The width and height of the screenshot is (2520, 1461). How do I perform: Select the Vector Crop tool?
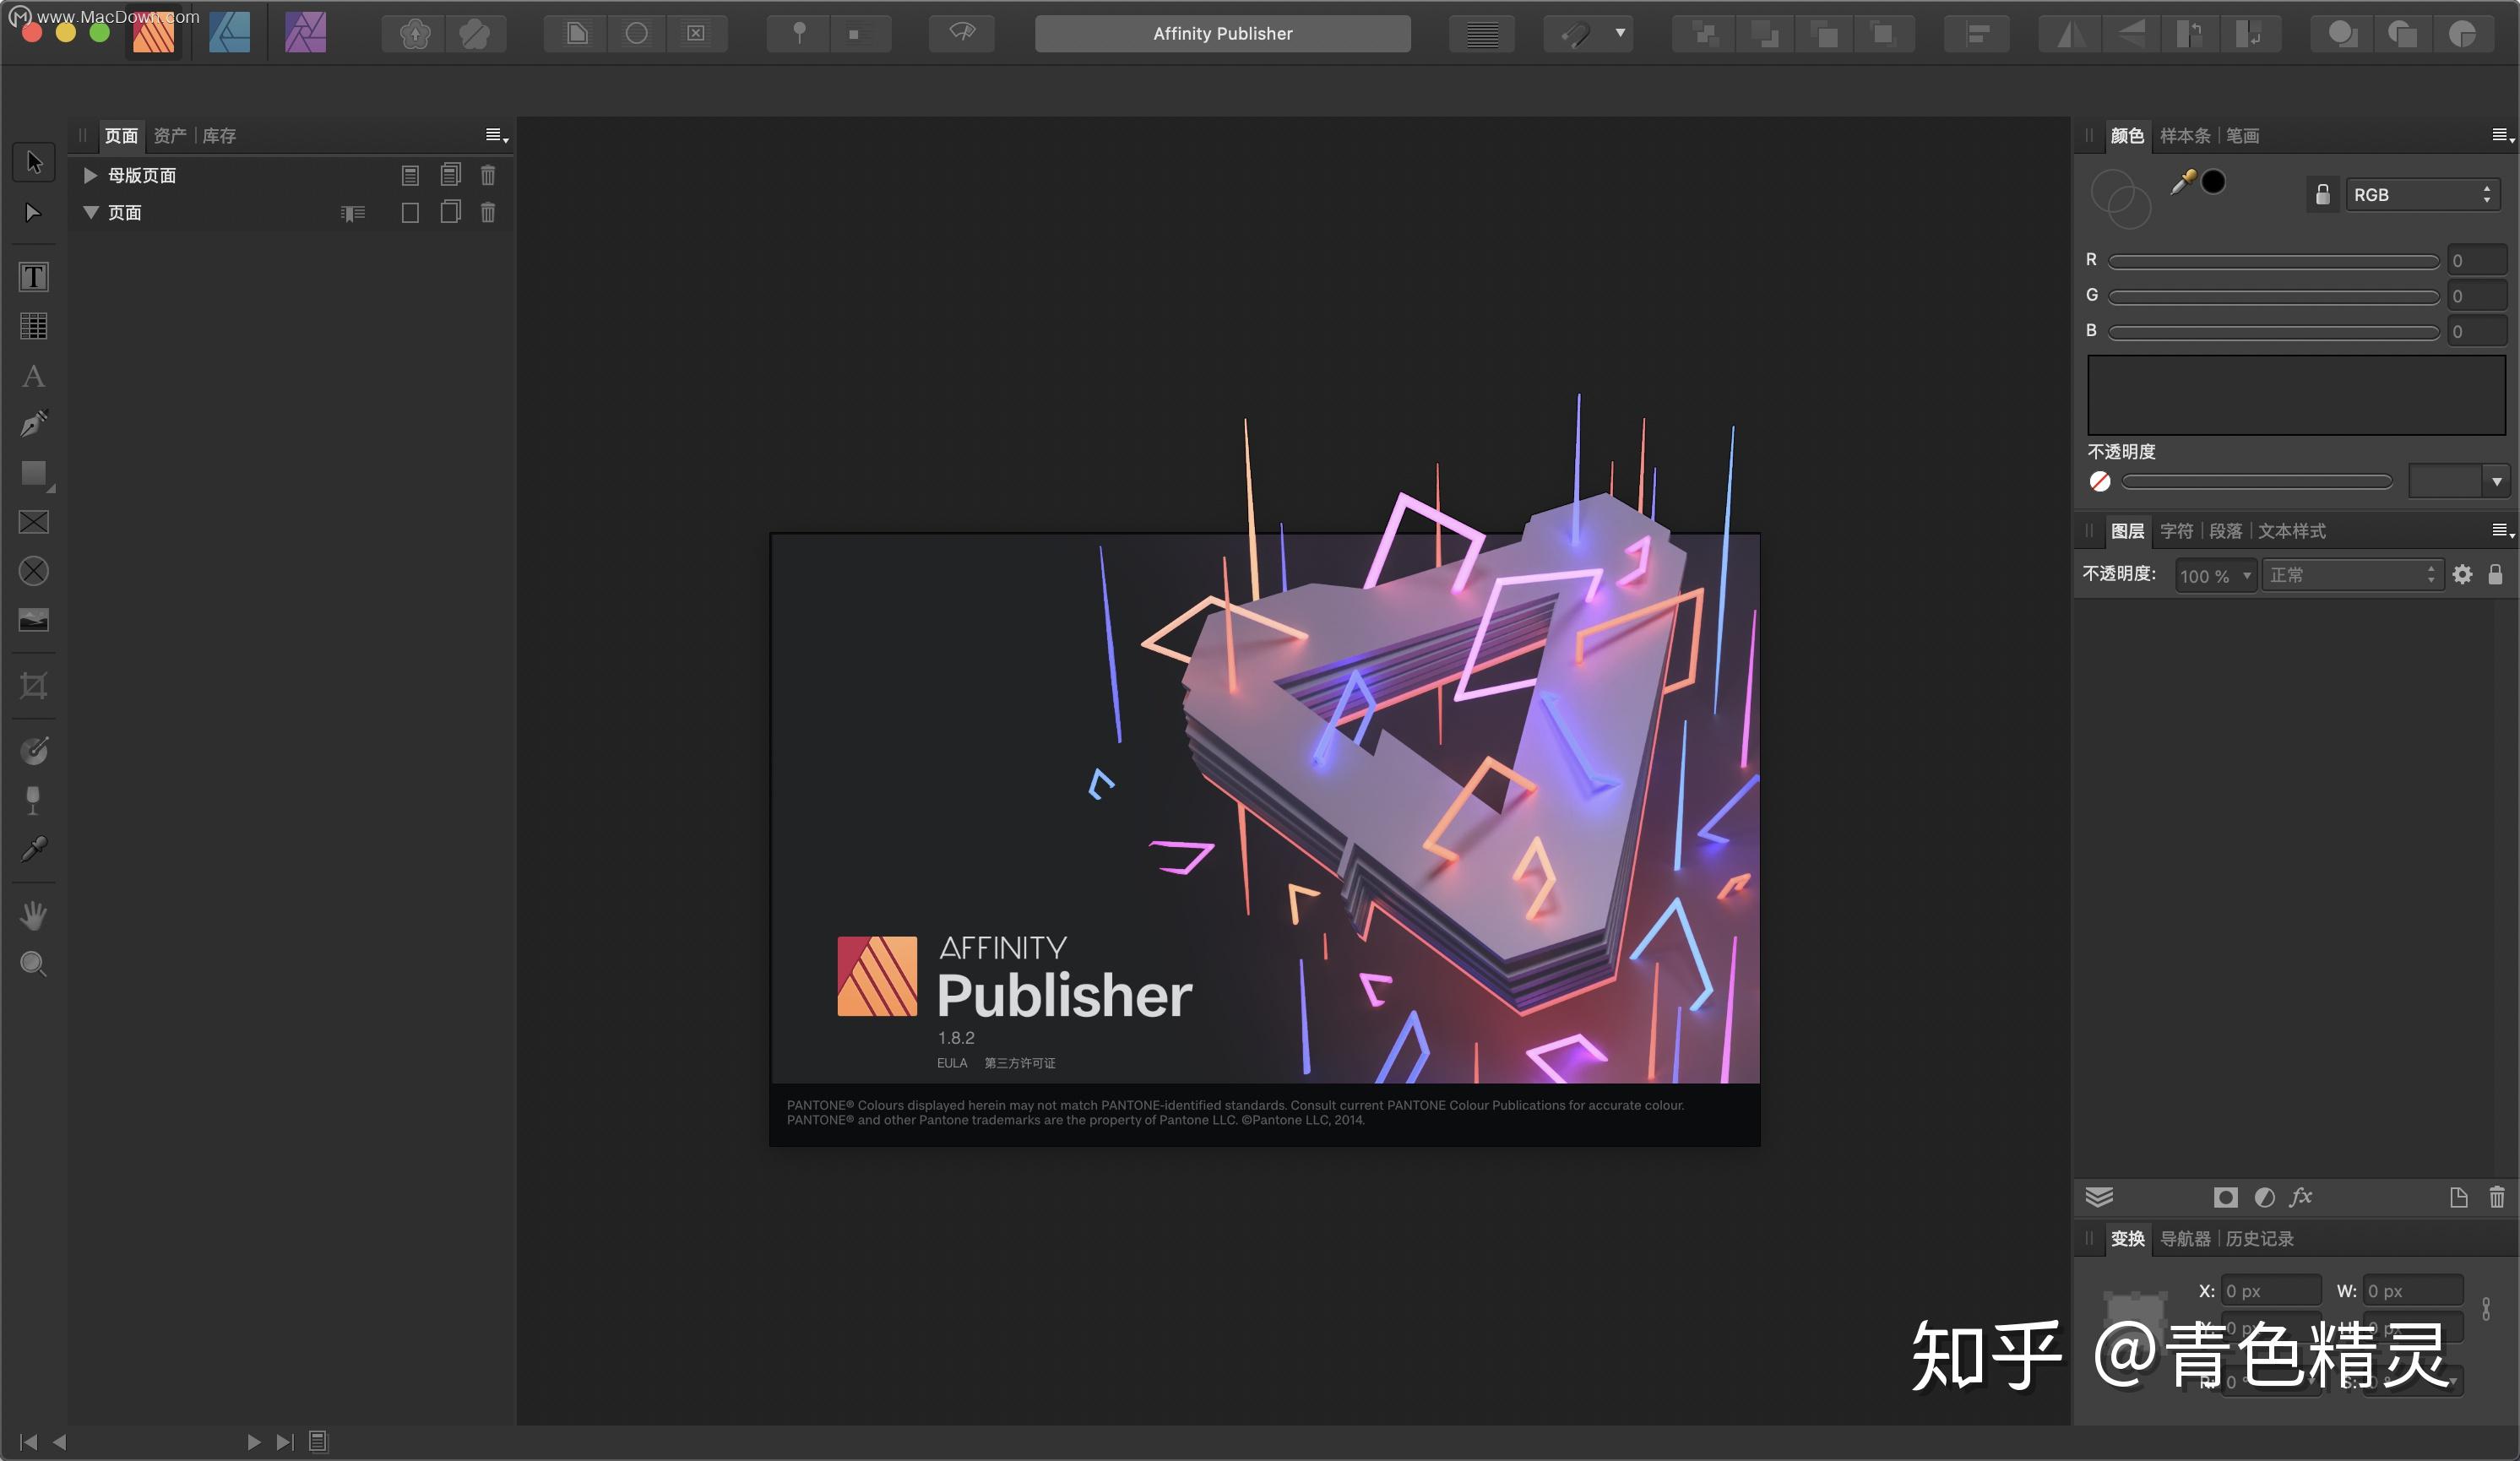click(34, 686)
